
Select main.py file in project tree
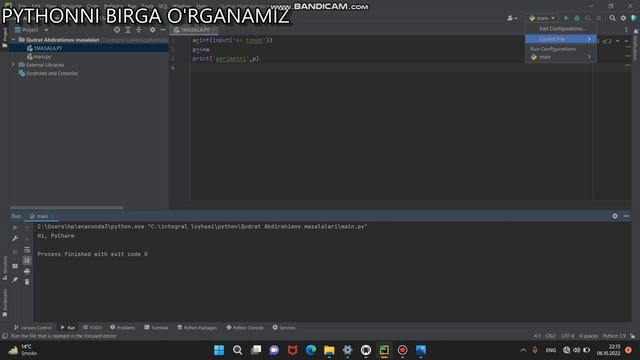click(42, 57)
